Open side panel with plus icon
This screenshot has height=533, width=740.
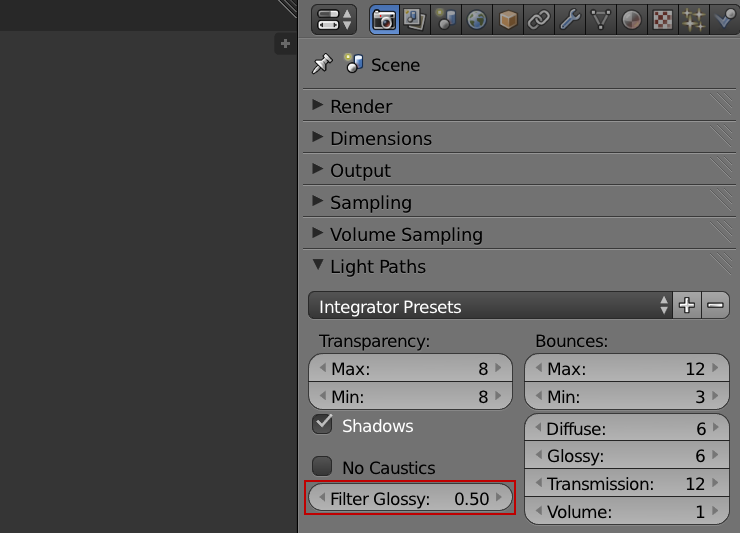(285, 44)
